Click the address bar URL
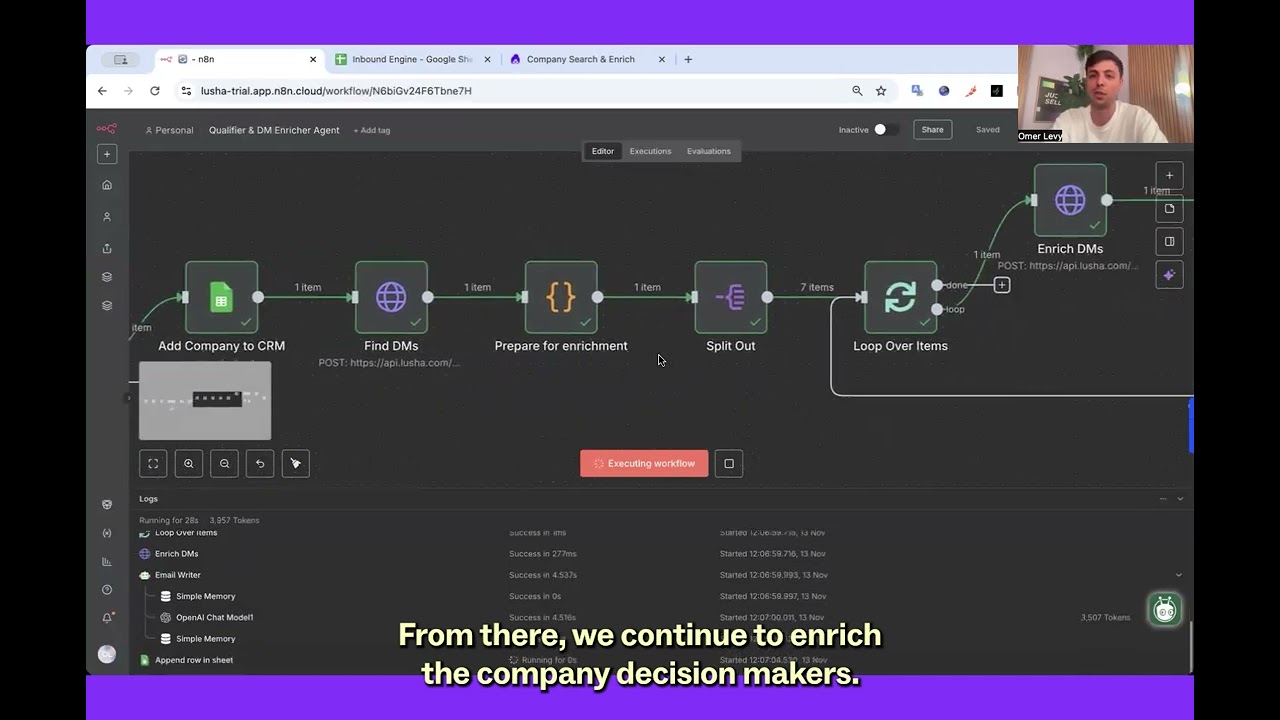 click(x=336, y=91)
